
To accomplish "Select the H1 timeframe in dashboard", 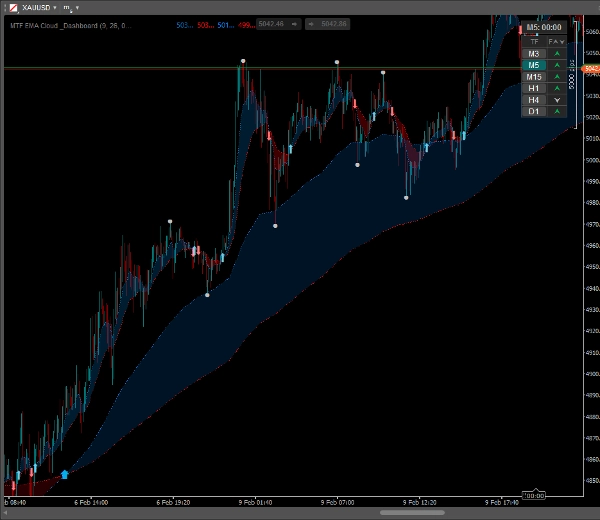I will tap(534, 89).
